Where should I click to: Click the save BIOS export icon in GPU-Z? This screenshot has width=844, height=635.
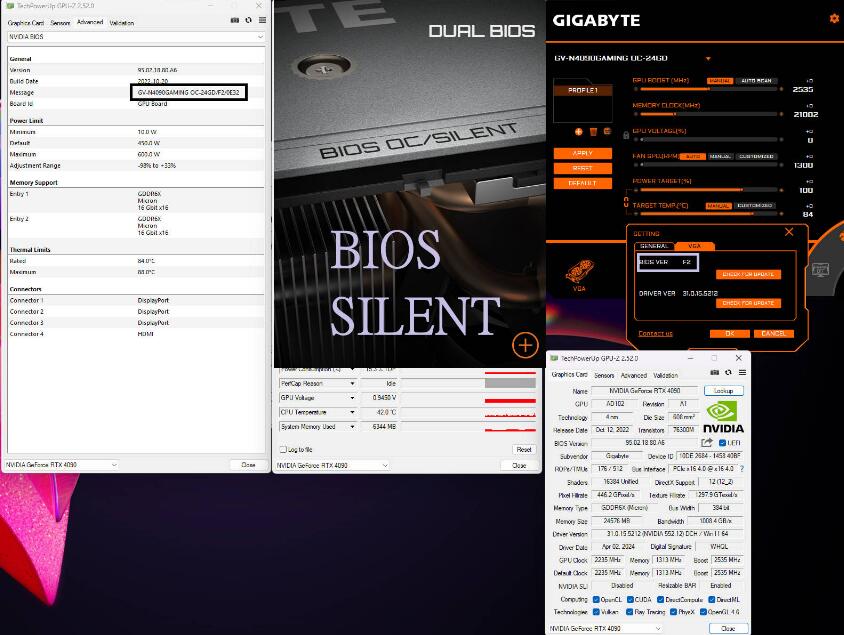(x=708, y=442)
